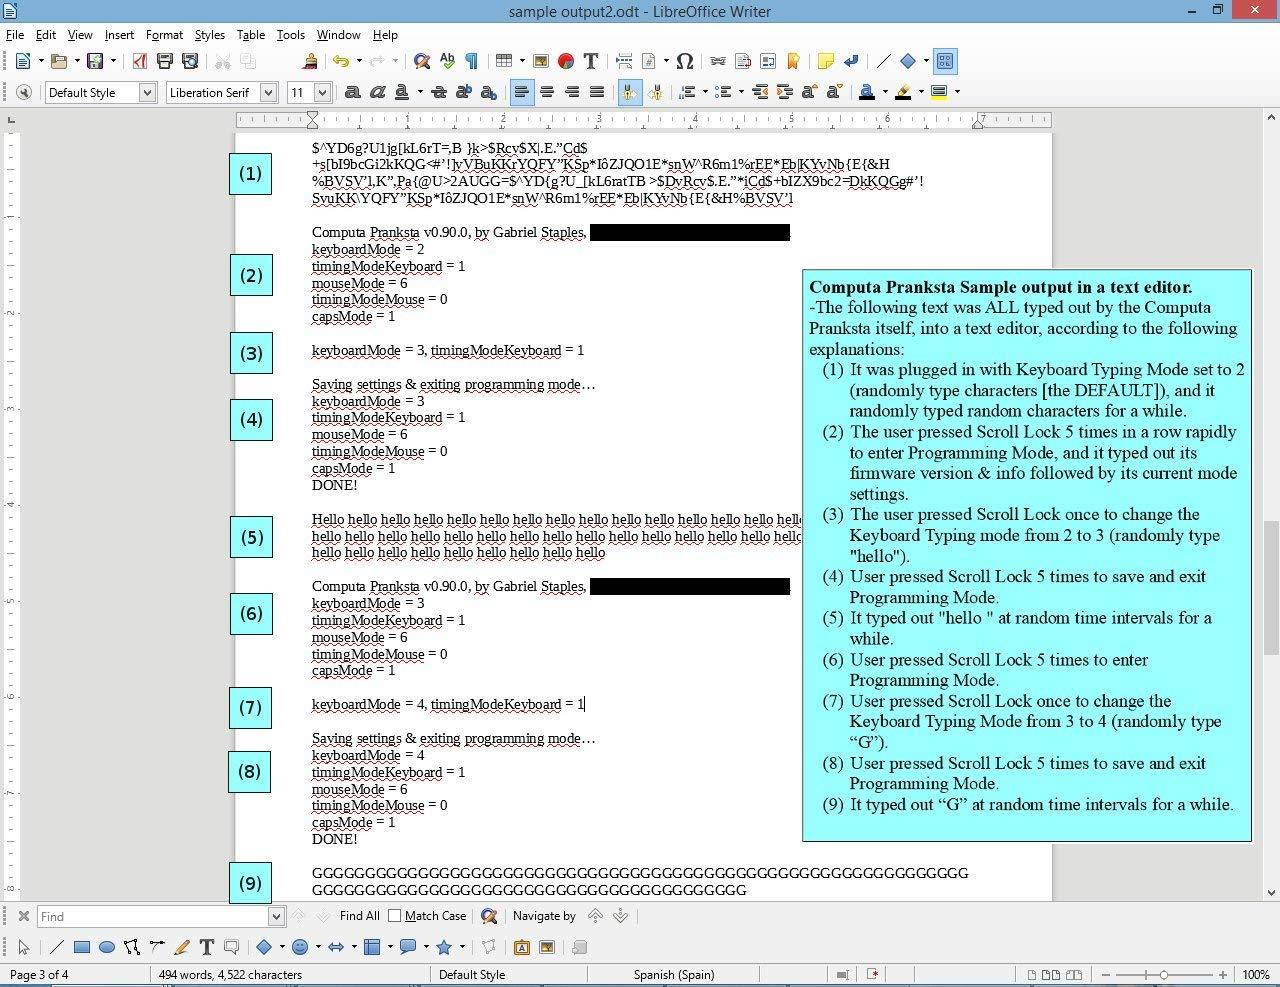1280x987 pixels.
Task: Enable the Match Case checkbox
Action: (x=395, y=916)
